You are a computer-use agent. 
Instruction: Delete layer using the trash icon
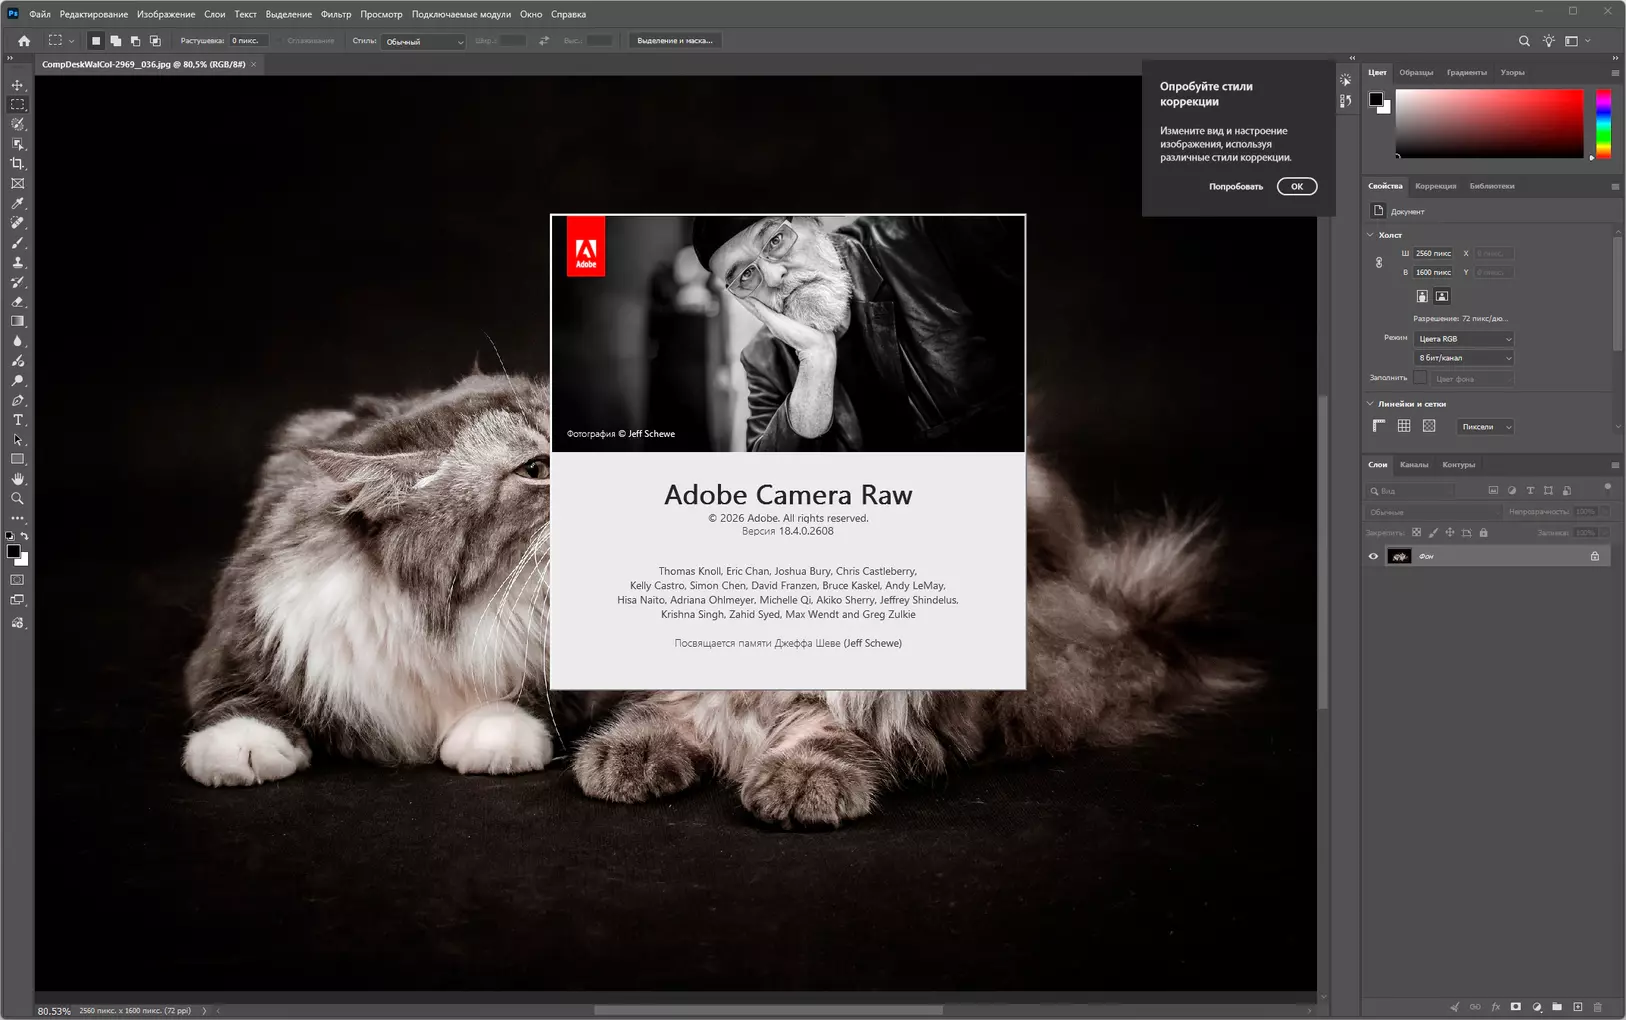click(1598, 1007)
